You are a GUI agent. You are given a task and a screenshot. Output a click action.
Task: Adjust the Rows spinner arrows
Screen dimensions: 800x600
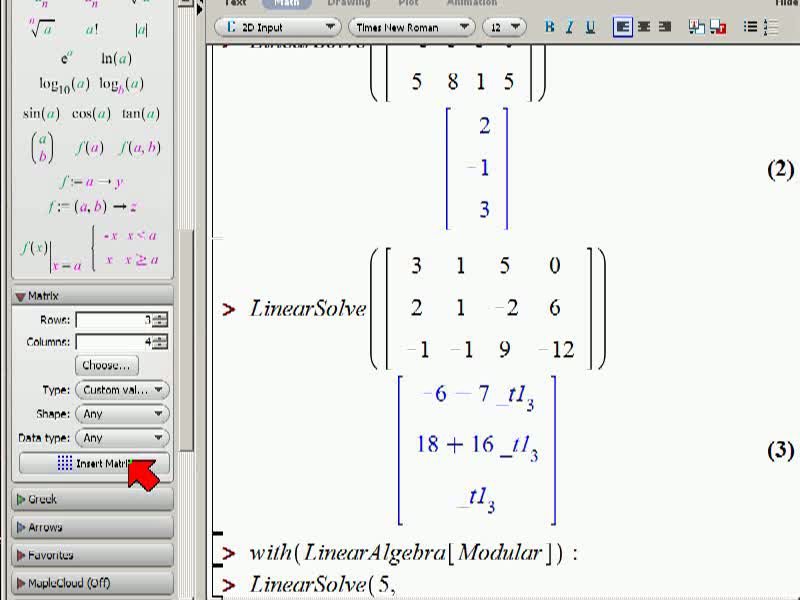tap(160, 320)
